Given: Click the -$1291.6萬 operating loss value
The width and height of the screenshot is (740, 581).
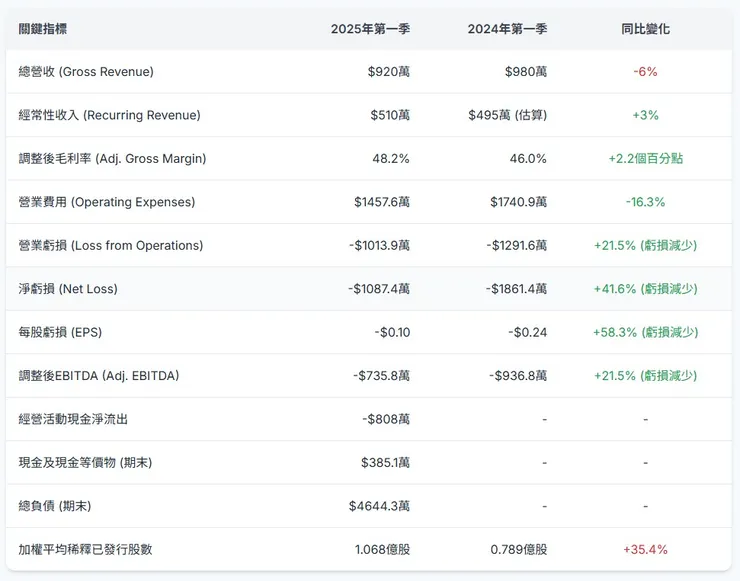Looking at the screenshot, I should pos(516,245).
